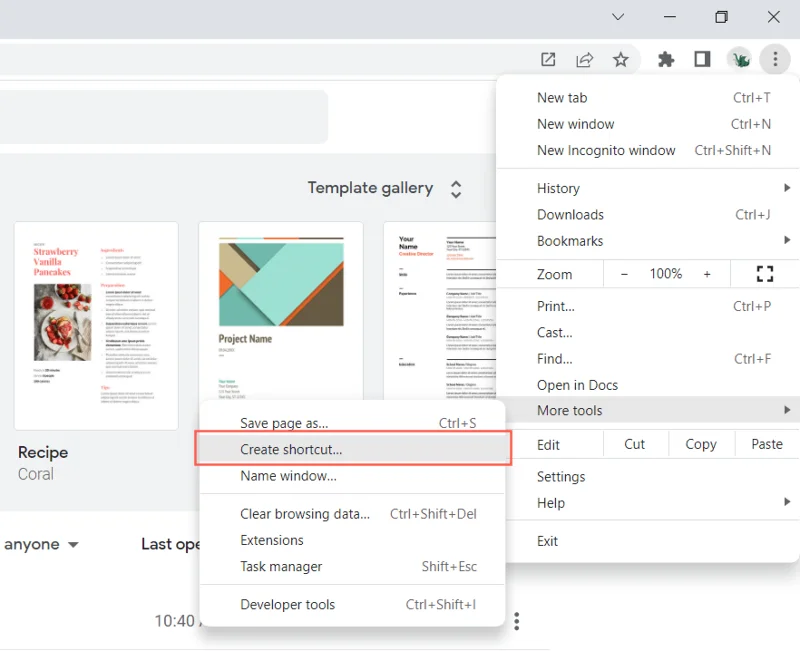The width and height of the screenshot is (800, 651).
Task: Open Developer tools from submenu
Action: pos(353,605)
